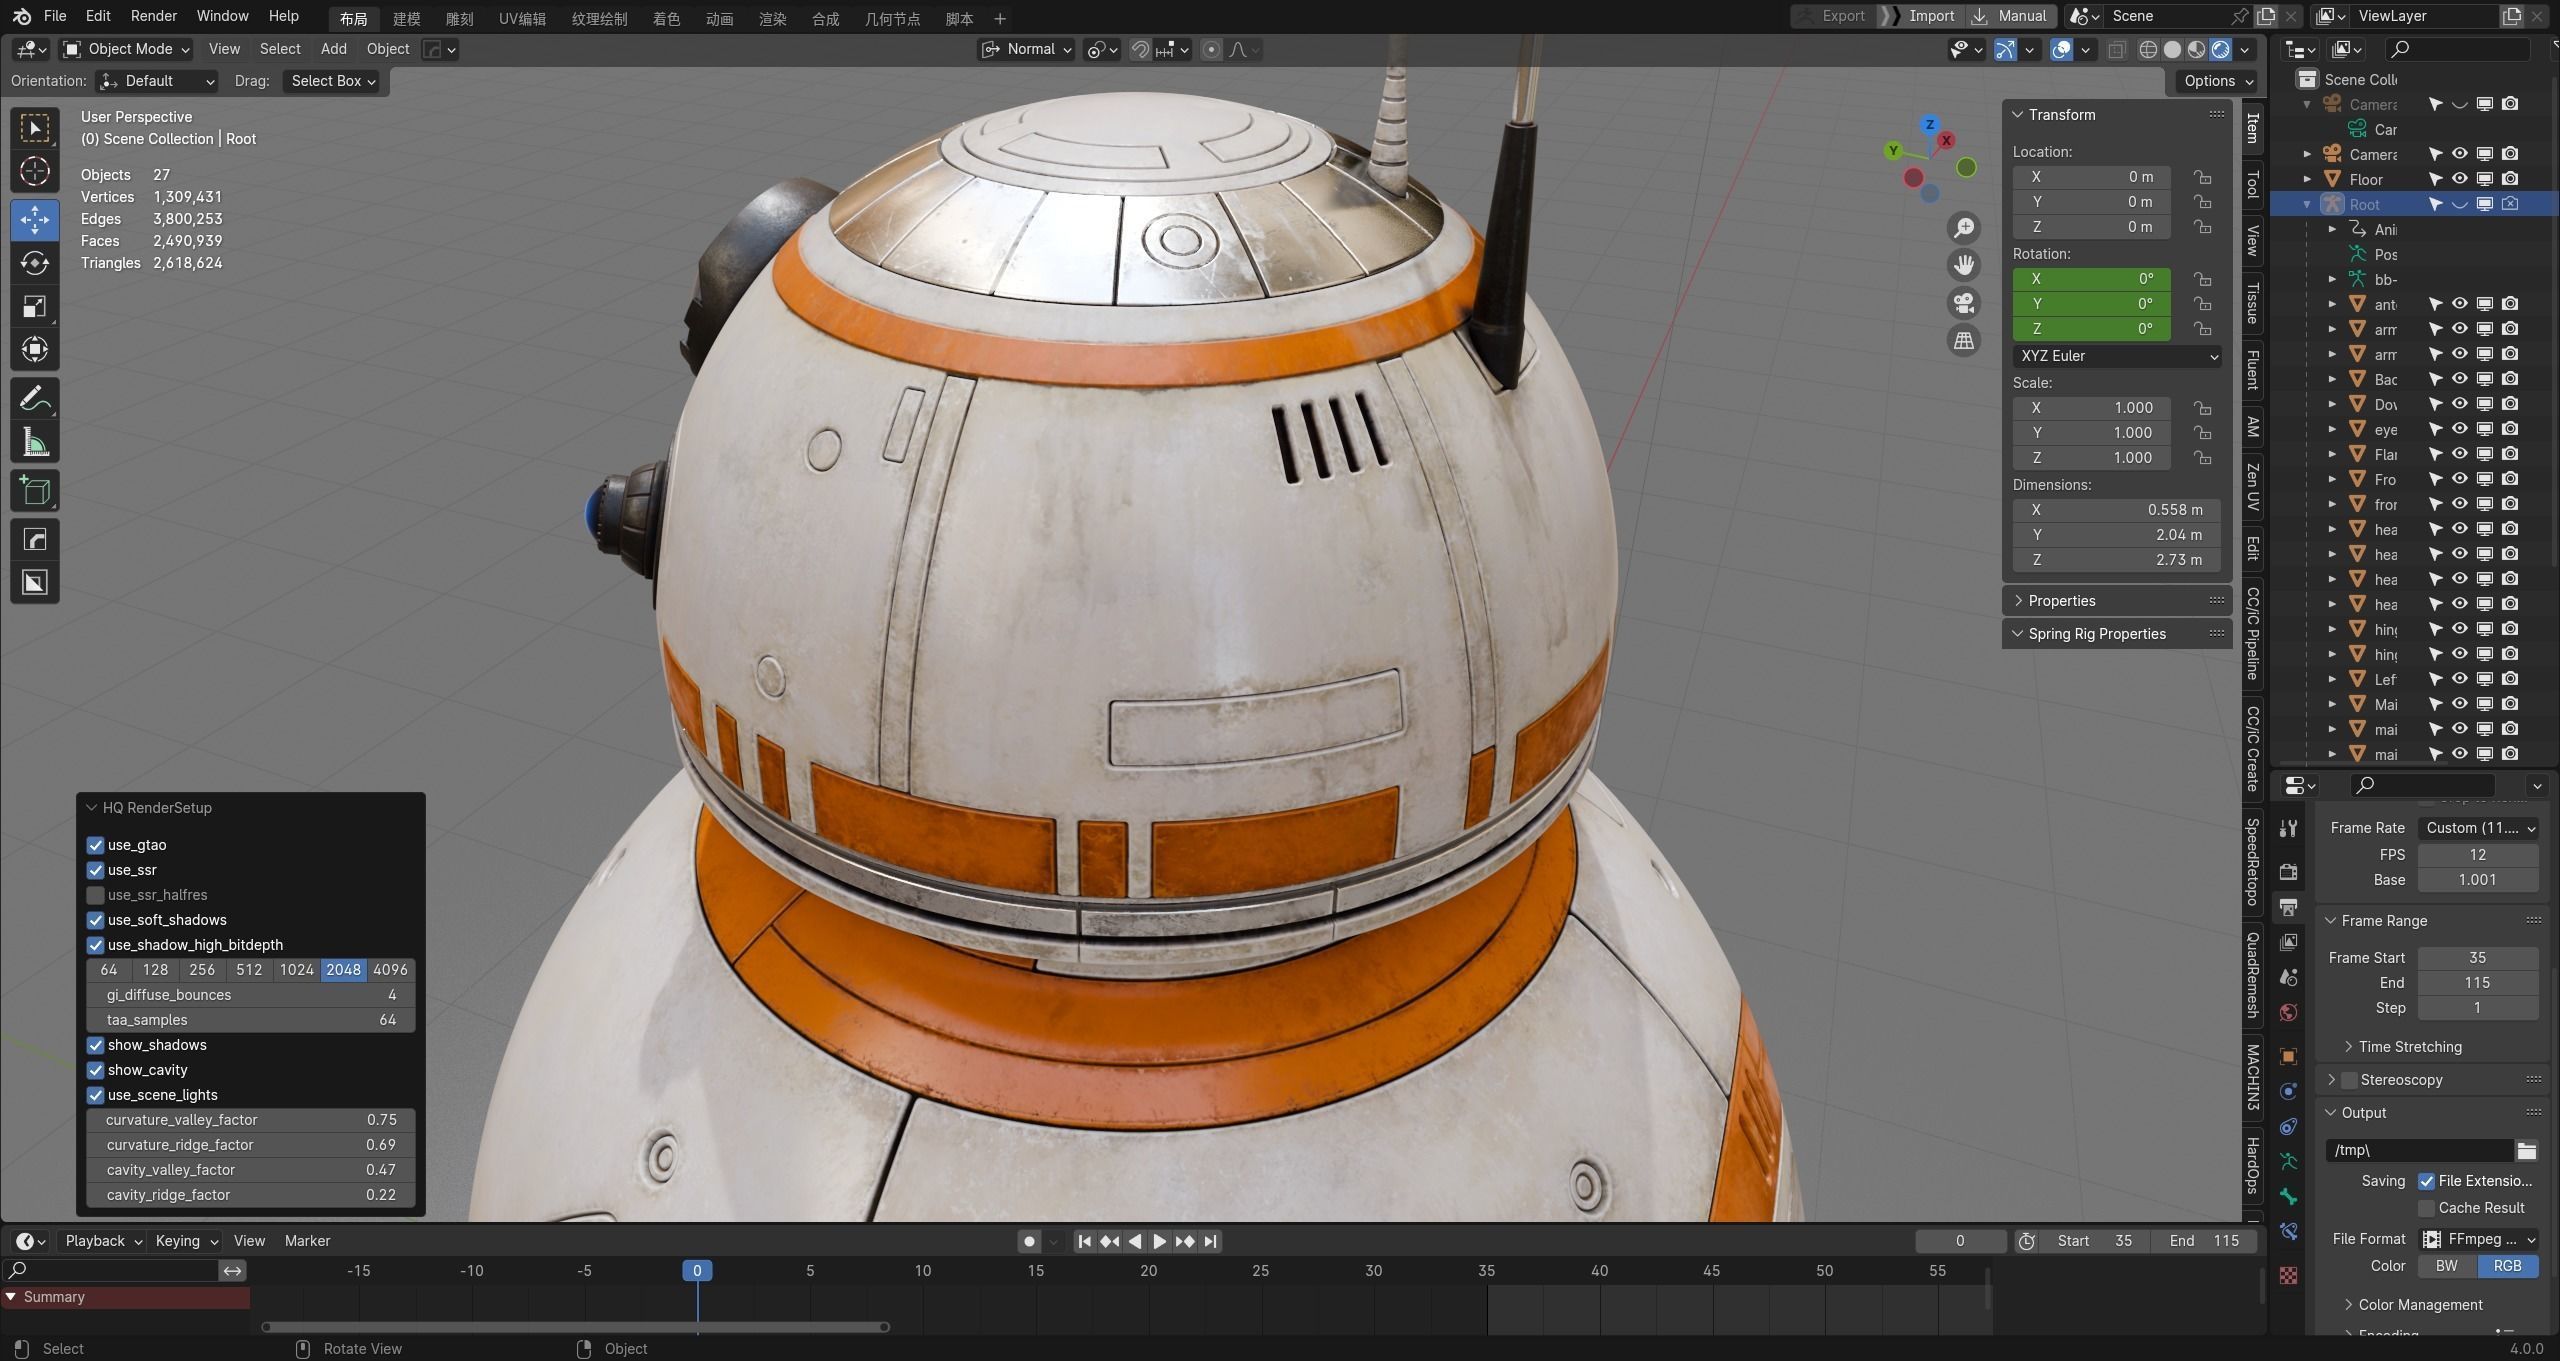Image resolution: width=2560 pixels, height=1361 pixels.
Task: Switch to solid viewport shading
Action: tap(2172, 49)
